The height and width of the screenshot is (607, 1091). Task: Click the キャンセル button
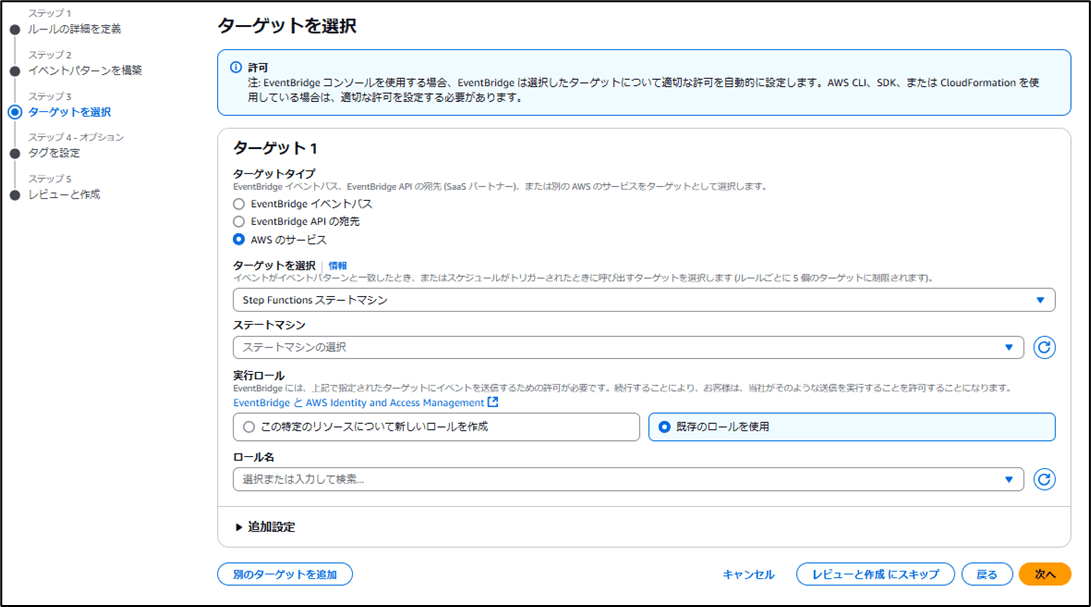pos(748,574)
